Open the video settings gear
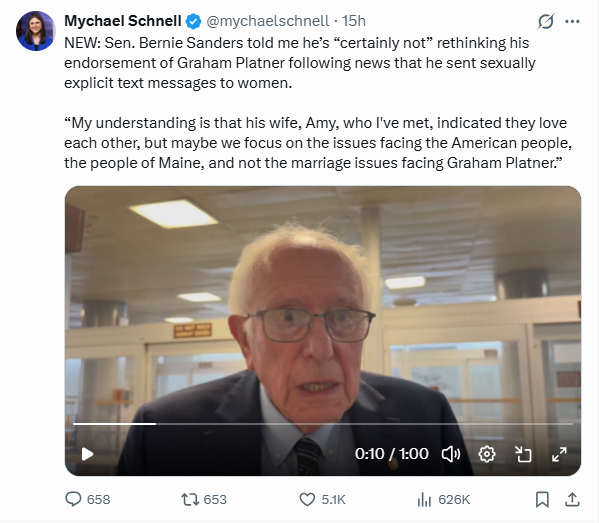The height and width of the screenshot is (523, 599). click(487, 454)
